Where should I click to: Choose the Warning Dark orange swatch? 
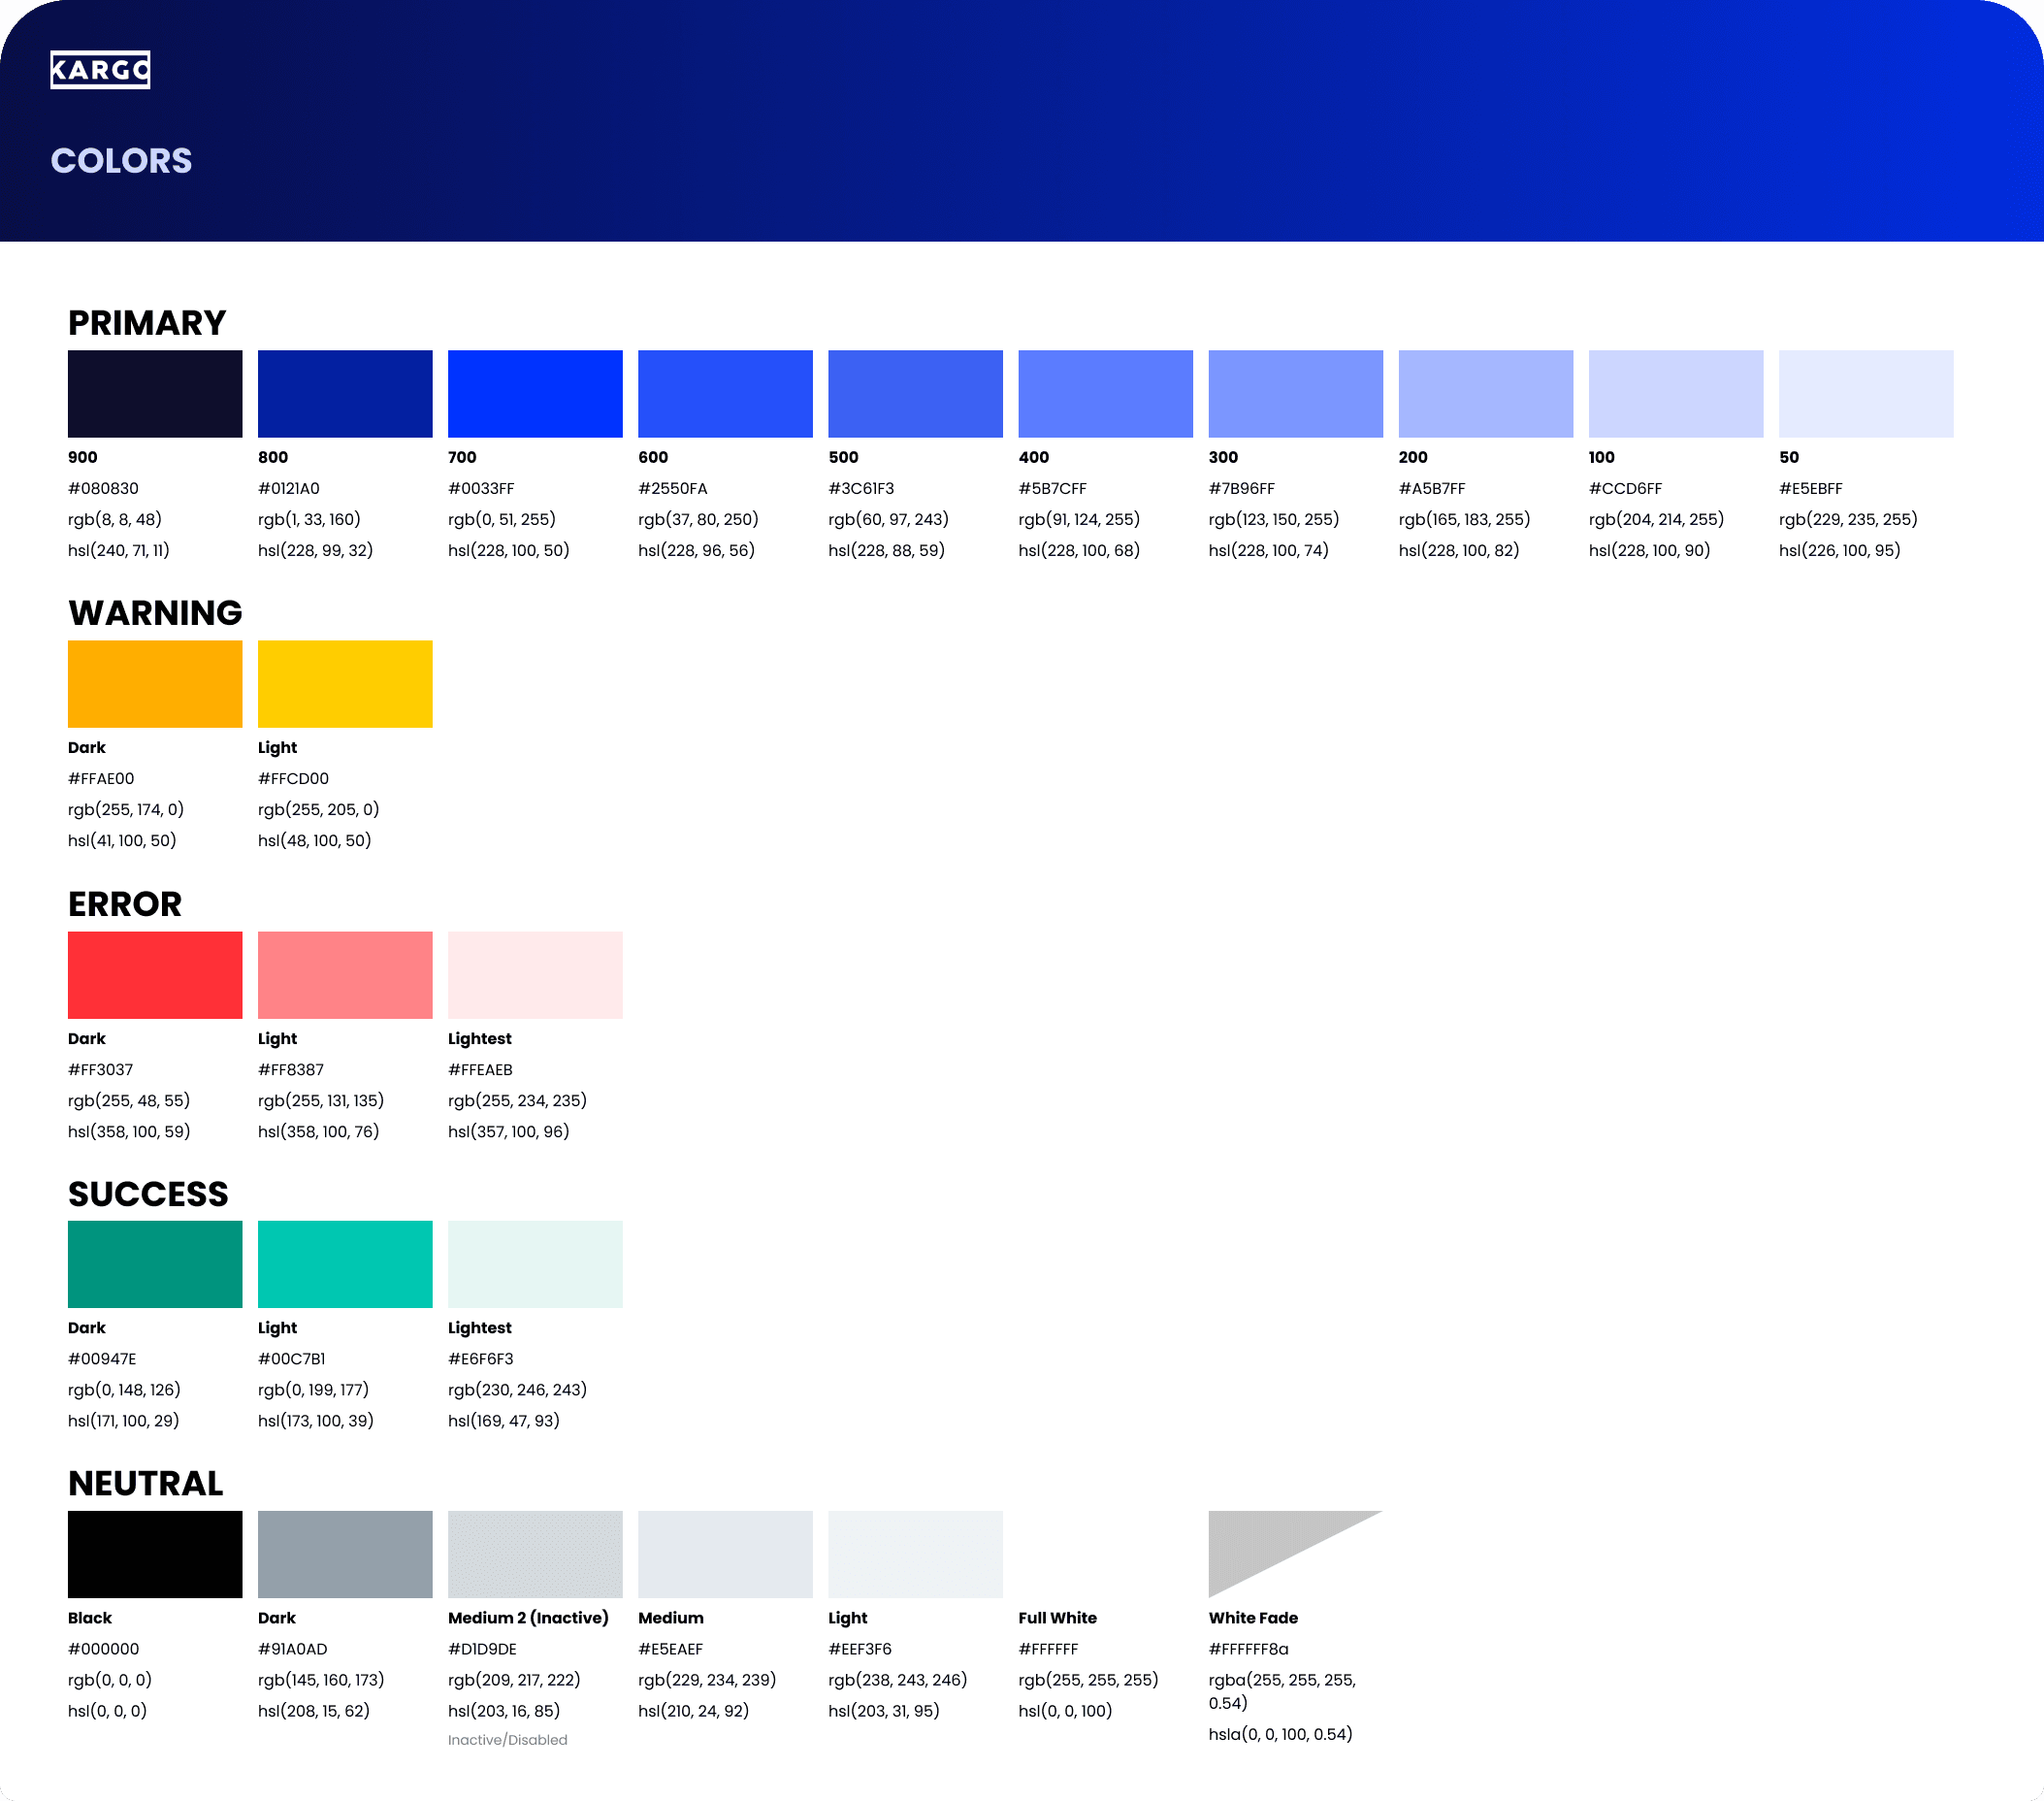(x=155, y=683)
